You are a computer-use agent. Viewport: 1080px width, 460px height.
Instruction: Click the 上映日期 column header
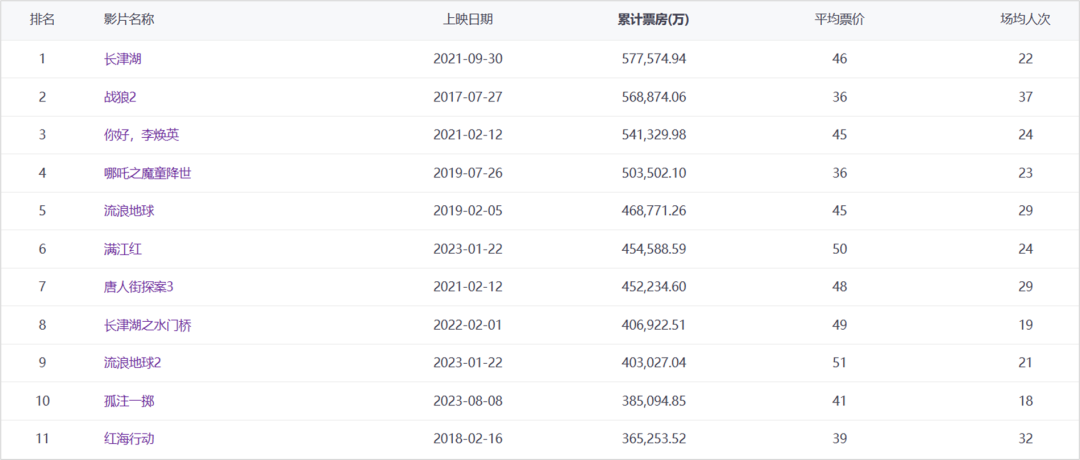[467, 20]
